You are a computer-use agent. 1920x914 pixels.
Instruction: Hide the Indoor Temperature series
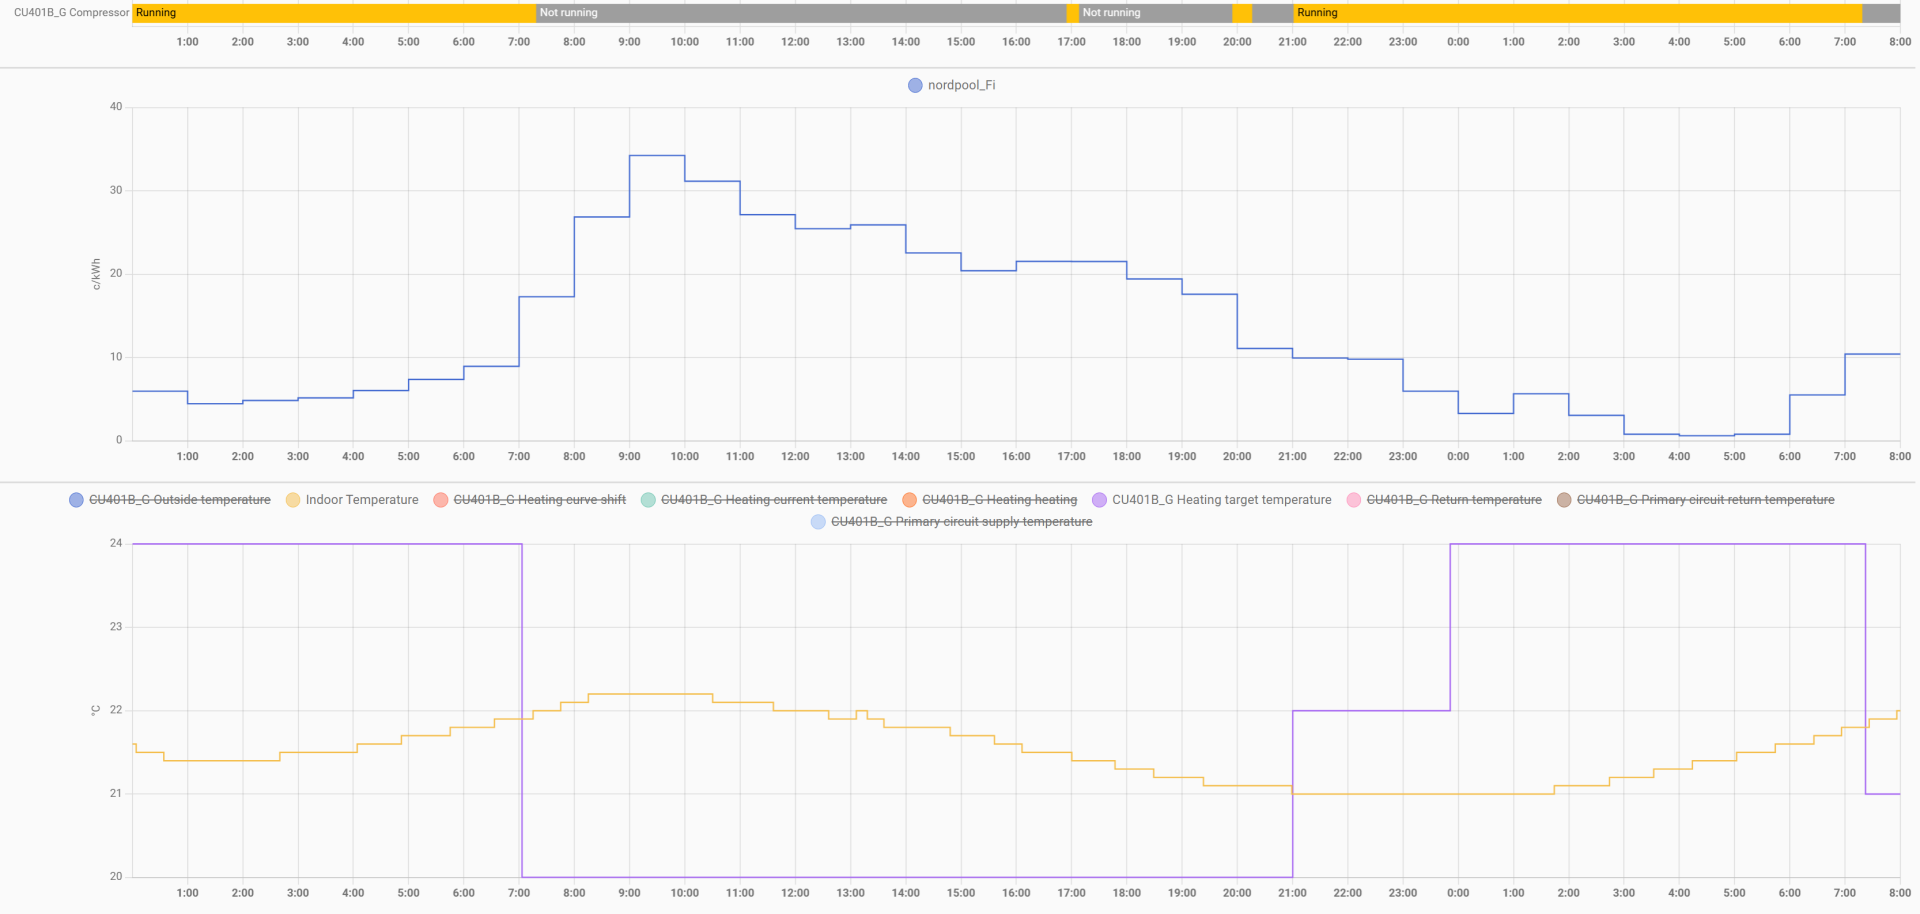(361, 500)
